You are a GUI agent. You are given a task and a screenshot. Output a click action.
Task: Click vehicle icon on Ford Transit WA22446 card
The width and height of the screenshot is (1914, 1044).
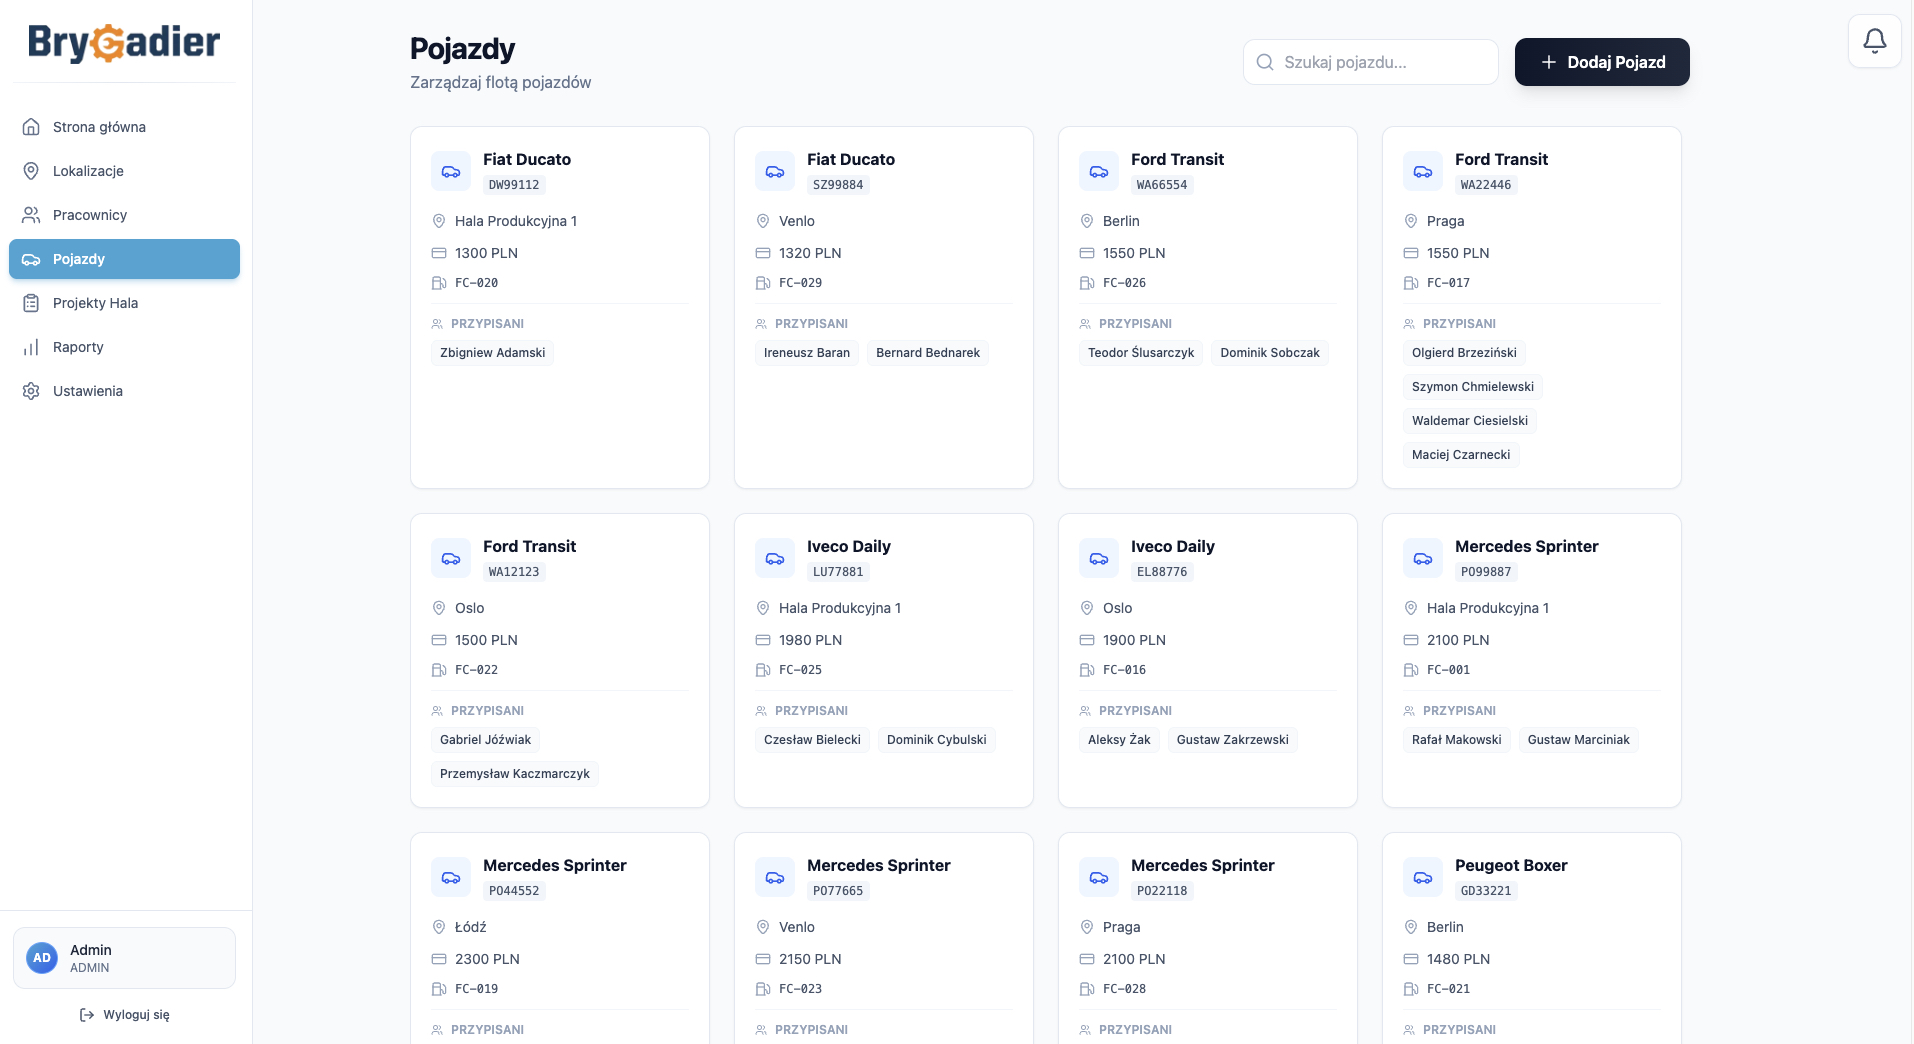click(x=1423, y=171)
